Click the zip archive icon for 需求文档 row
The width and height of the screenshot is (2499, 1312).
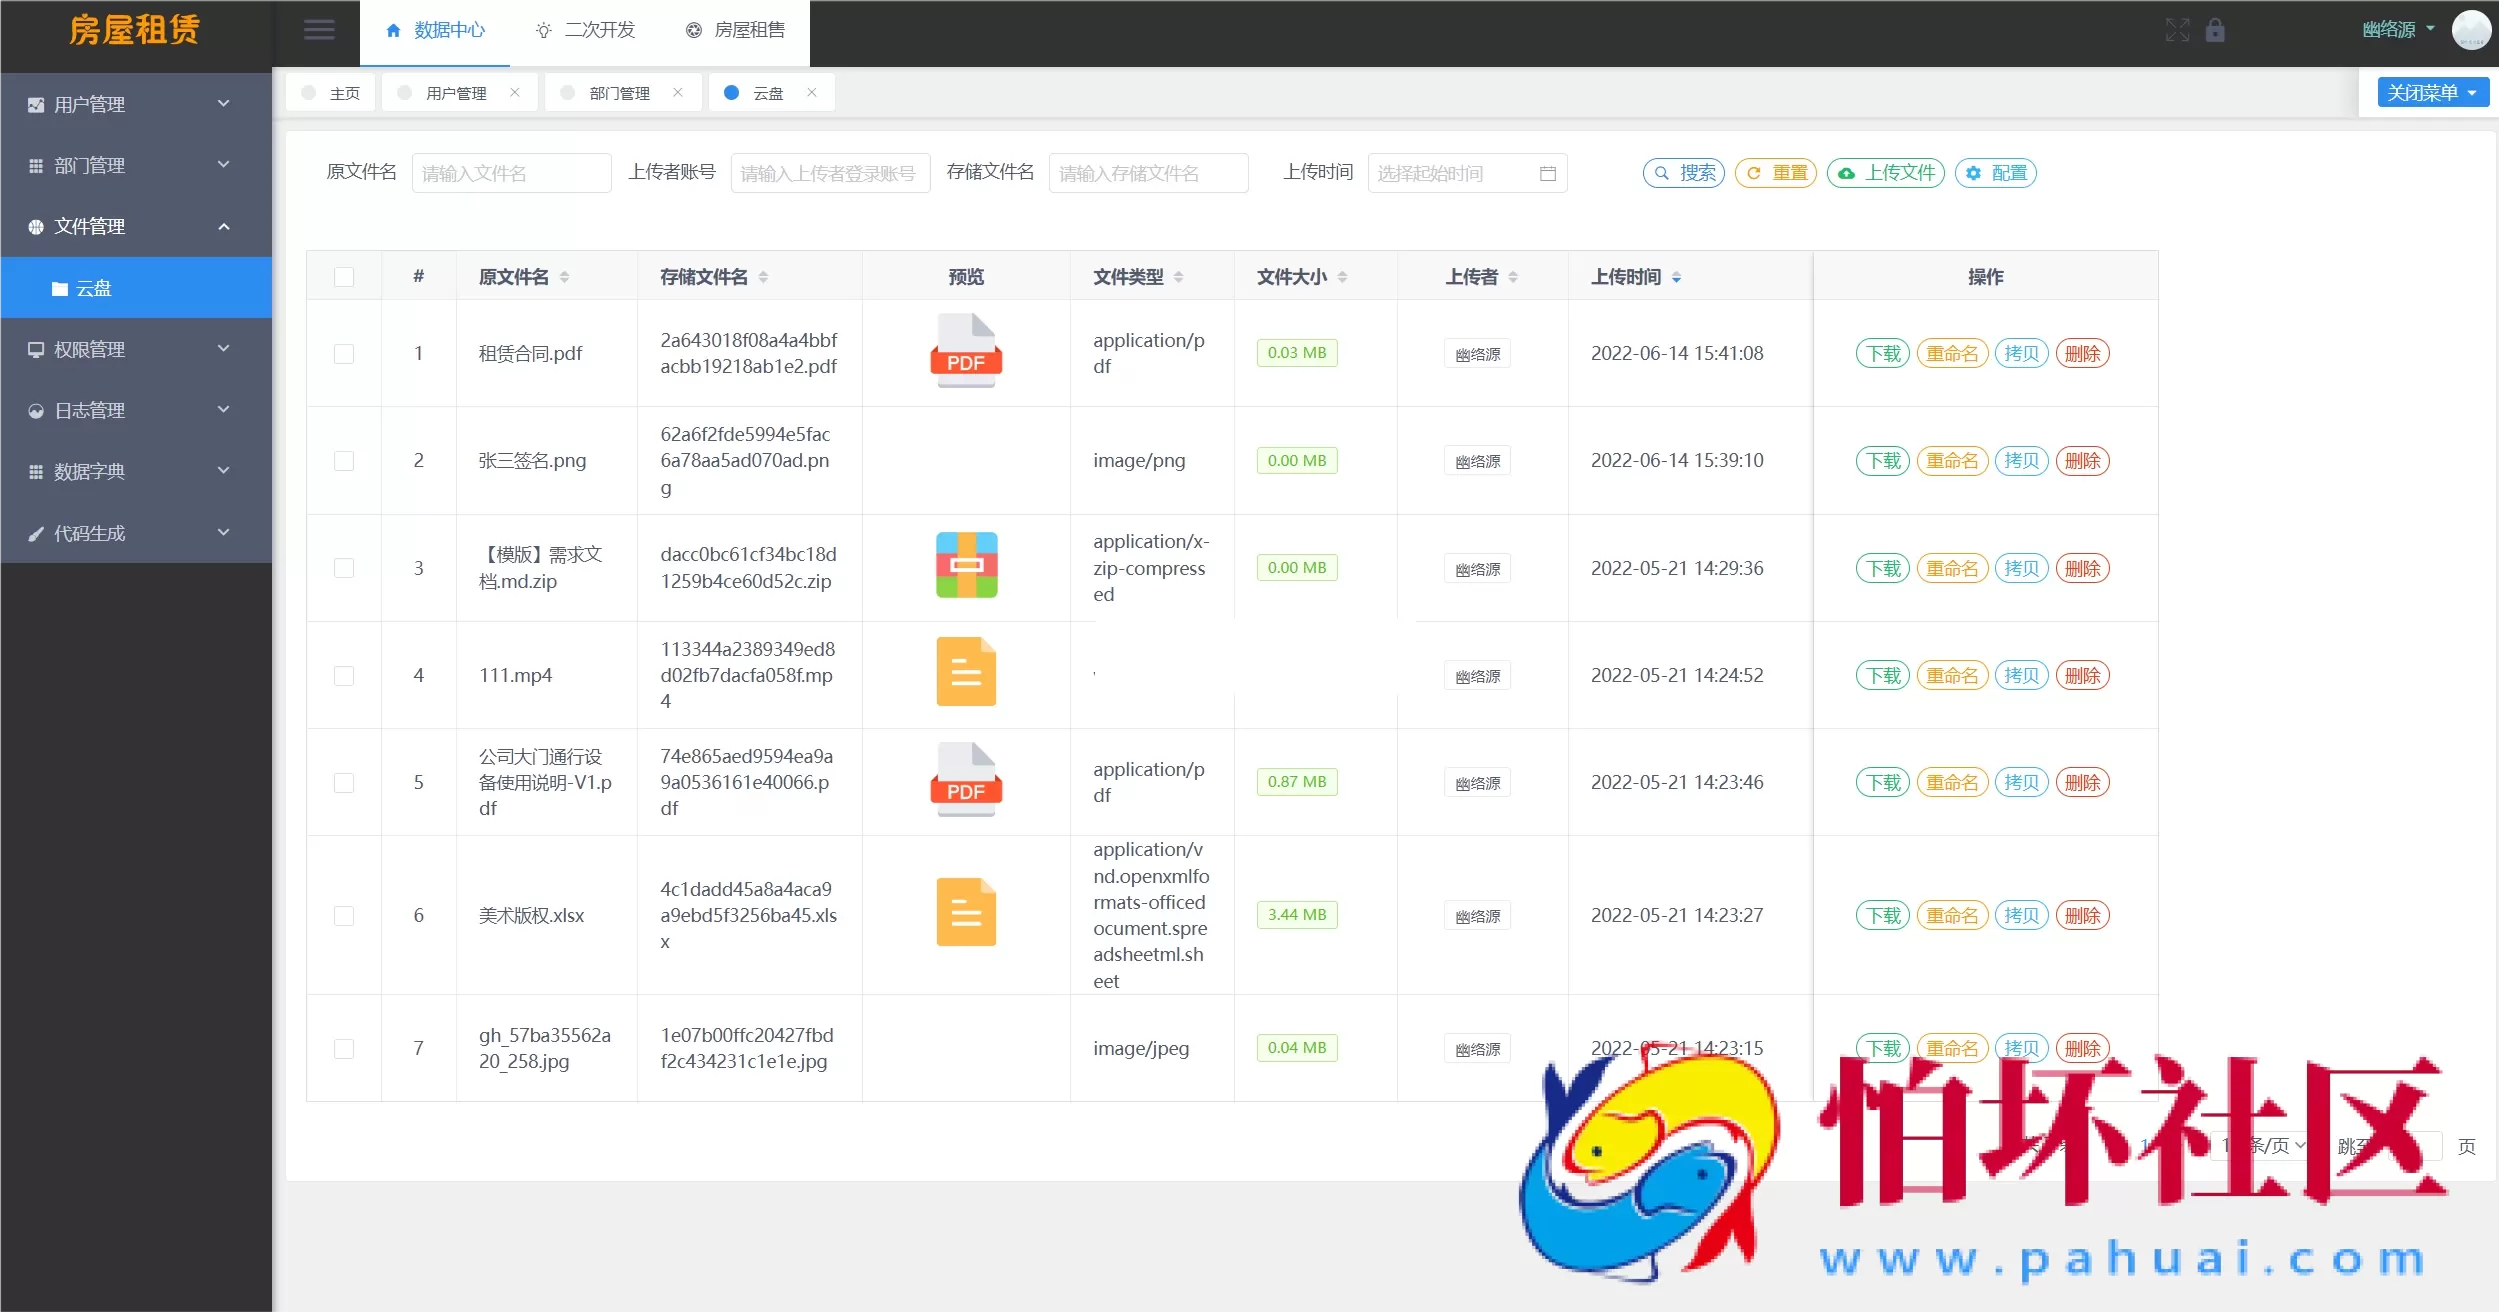pyautogui.click(x=965, y=566)
